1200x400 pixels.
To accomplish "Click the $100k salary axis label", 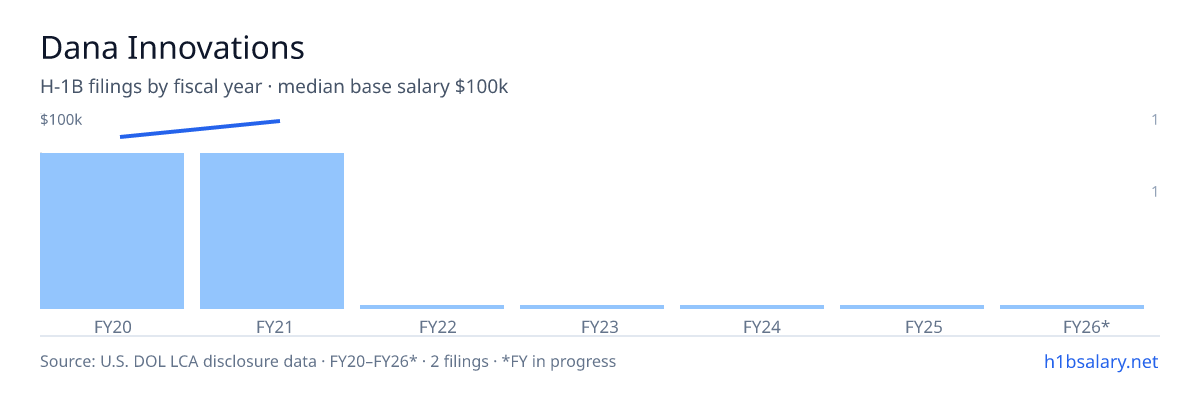I will (61, 120).
